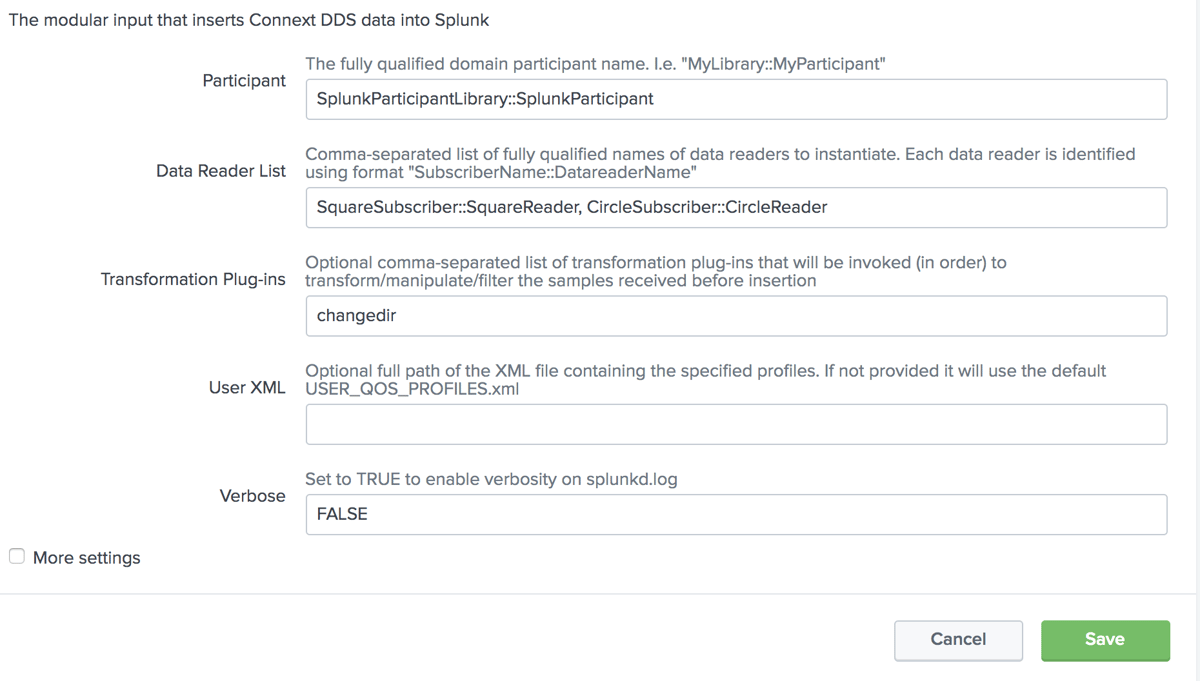Click the SubscriberName::DatareaderName format description
Viewport: 1200px width, 681px height.
(720, 163)
